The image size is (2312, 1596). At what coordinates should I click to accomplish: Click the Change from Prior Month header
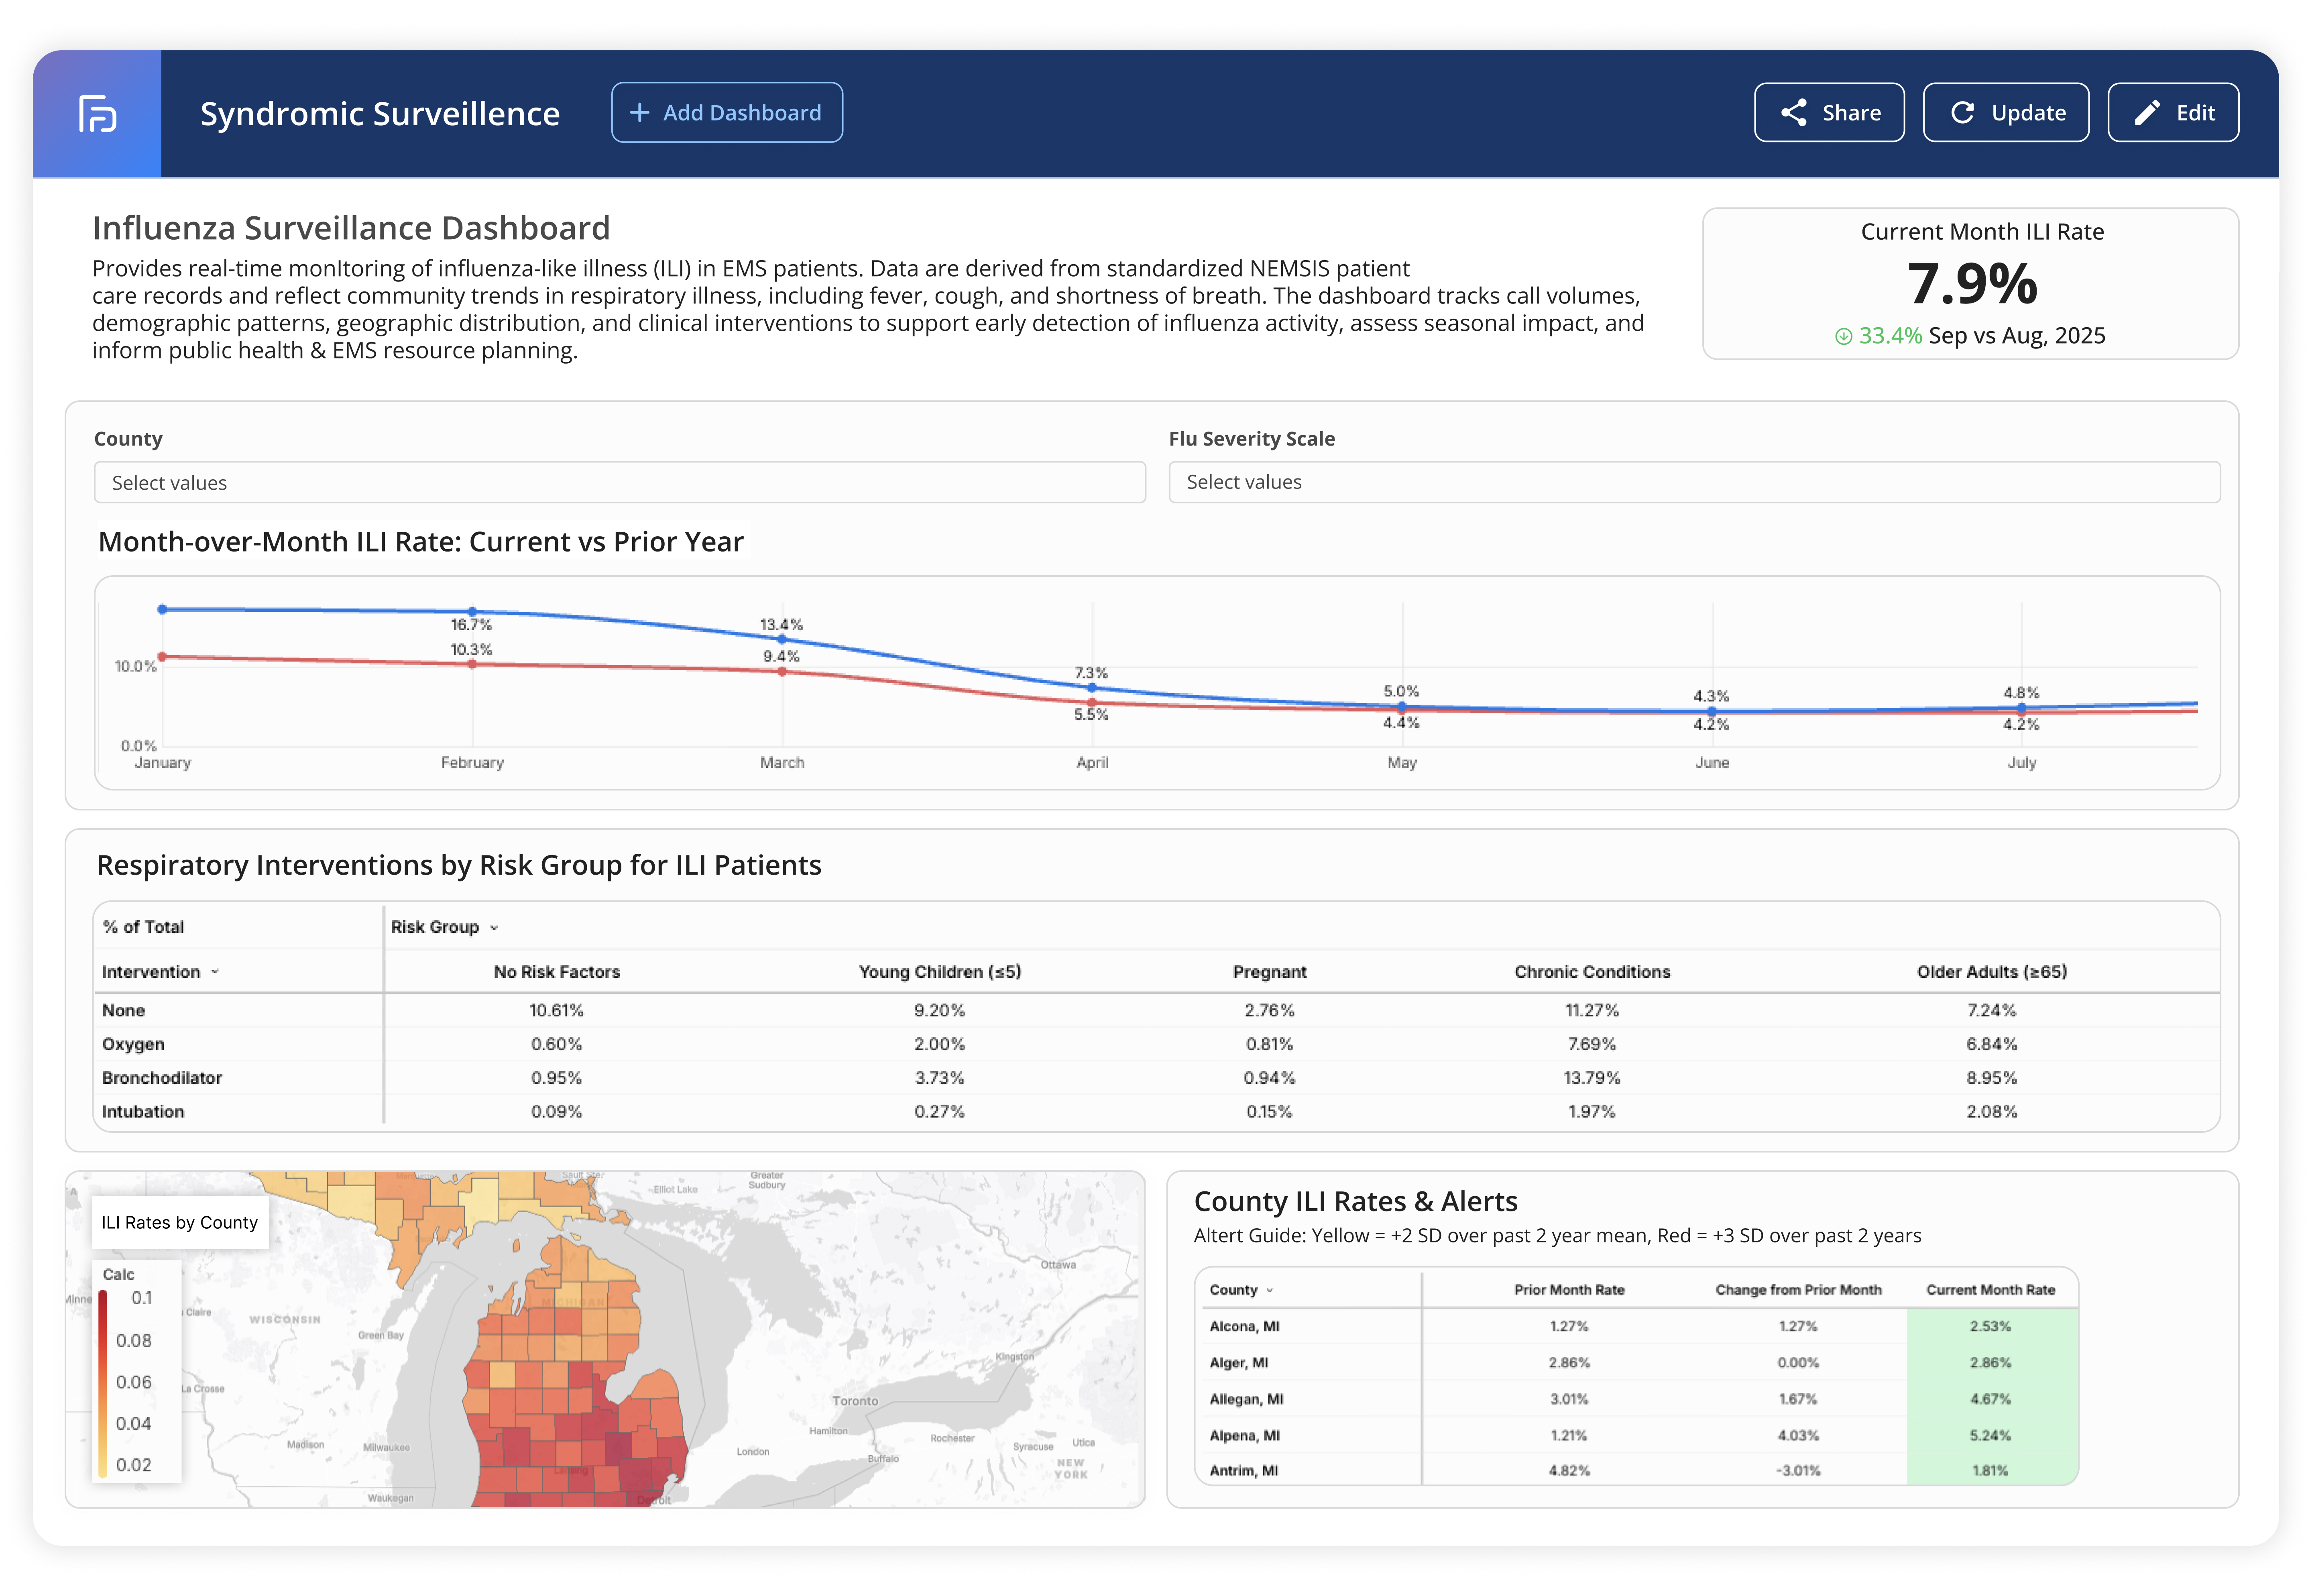coord(1797,1290)
